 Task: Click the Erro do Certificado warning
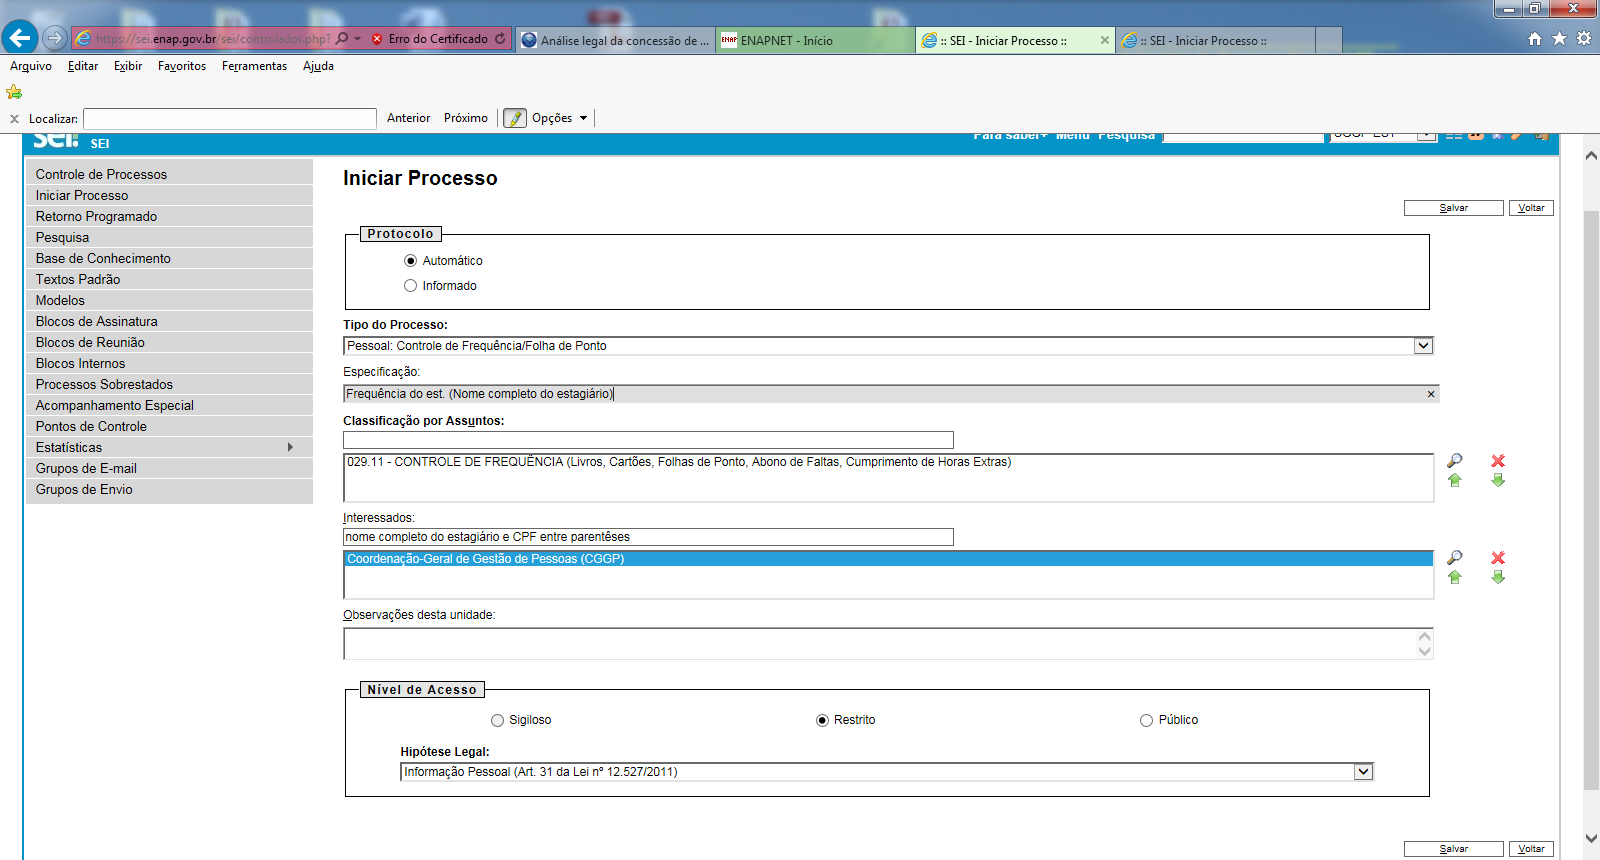tap(430, 39)
